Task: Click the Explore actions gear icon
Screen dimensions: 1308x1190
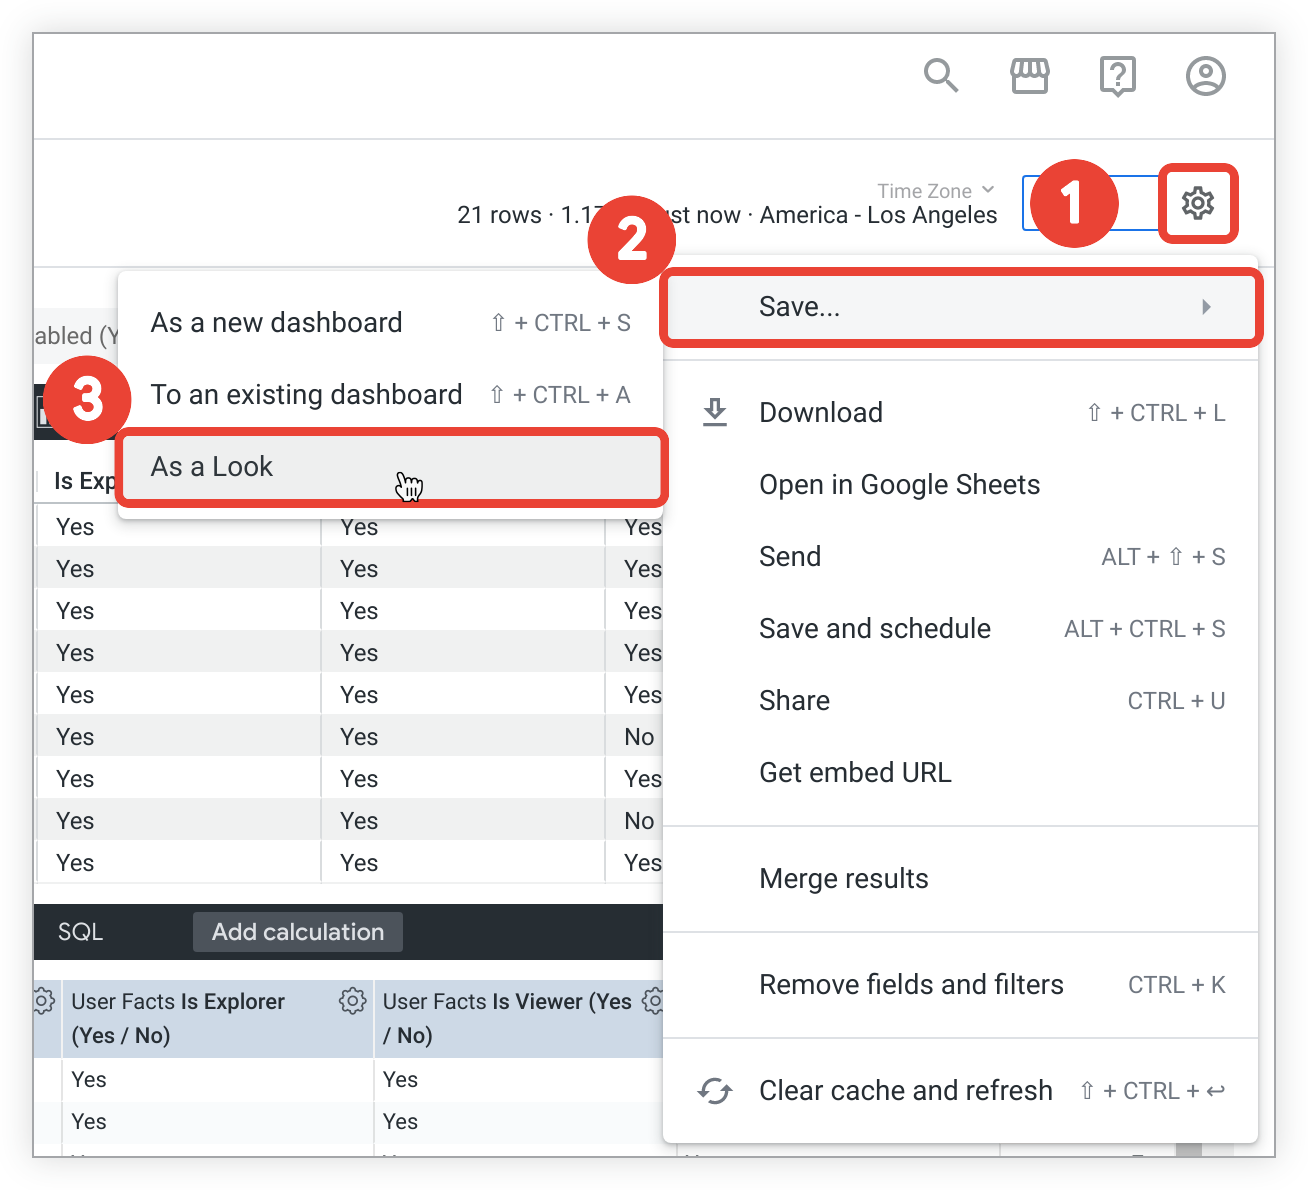Action: coord(1197,203)
